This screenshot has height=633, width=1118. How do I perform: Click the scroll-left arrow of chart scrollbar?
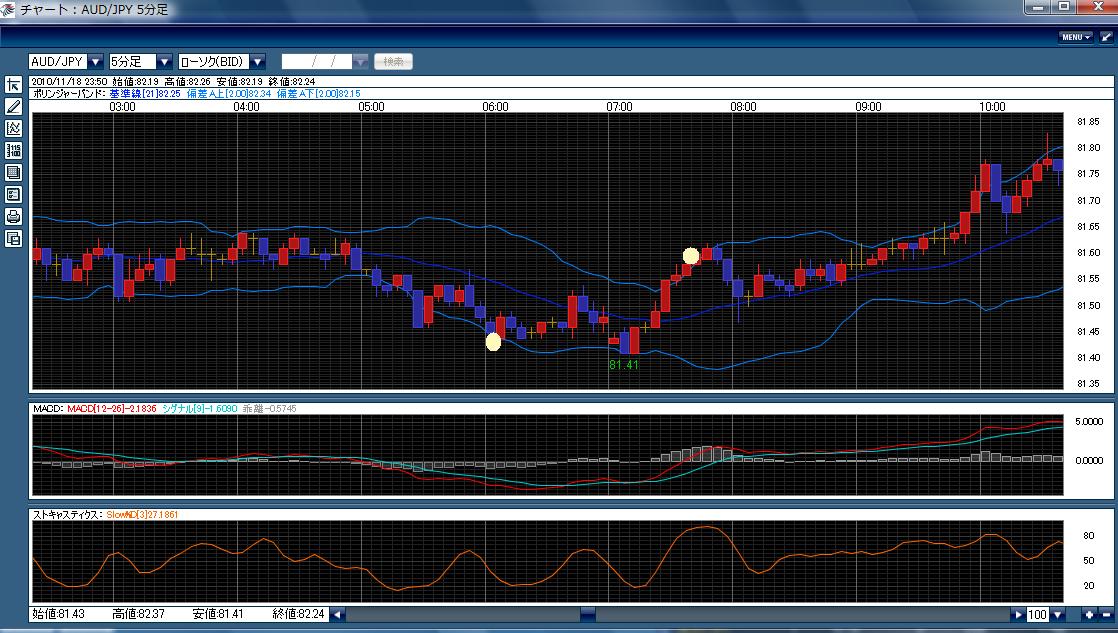[x=338, y=614]
